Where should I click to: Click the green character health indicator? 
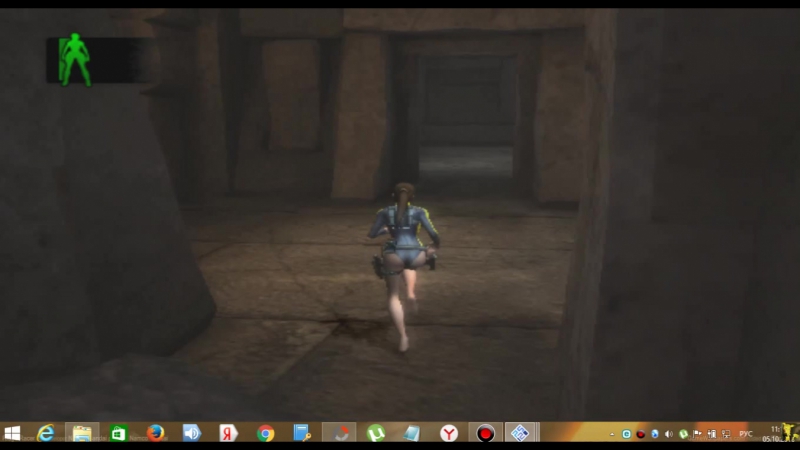coord(76,60)
